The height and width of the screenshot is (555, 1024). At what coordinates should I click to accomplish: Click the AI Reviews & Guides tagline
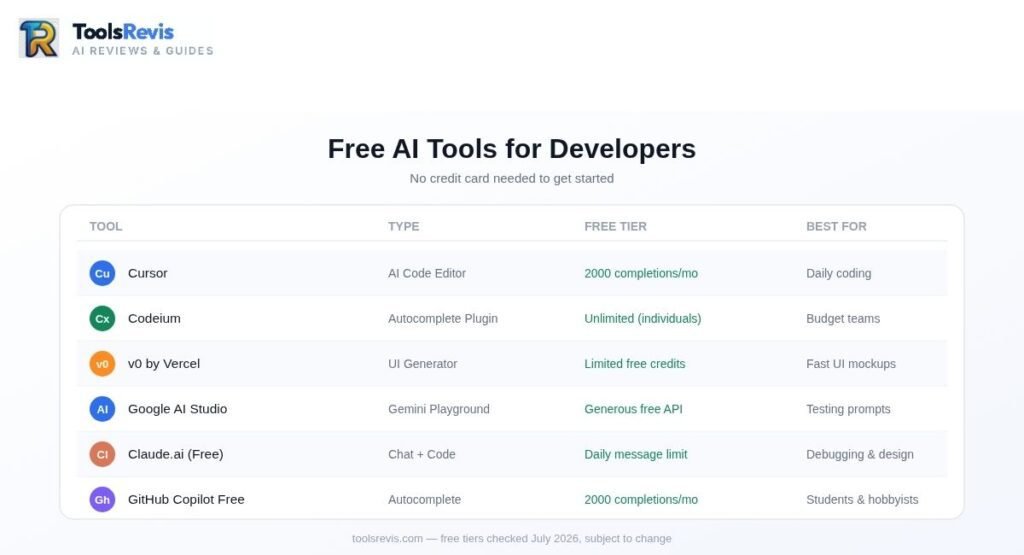coord(143,51)
